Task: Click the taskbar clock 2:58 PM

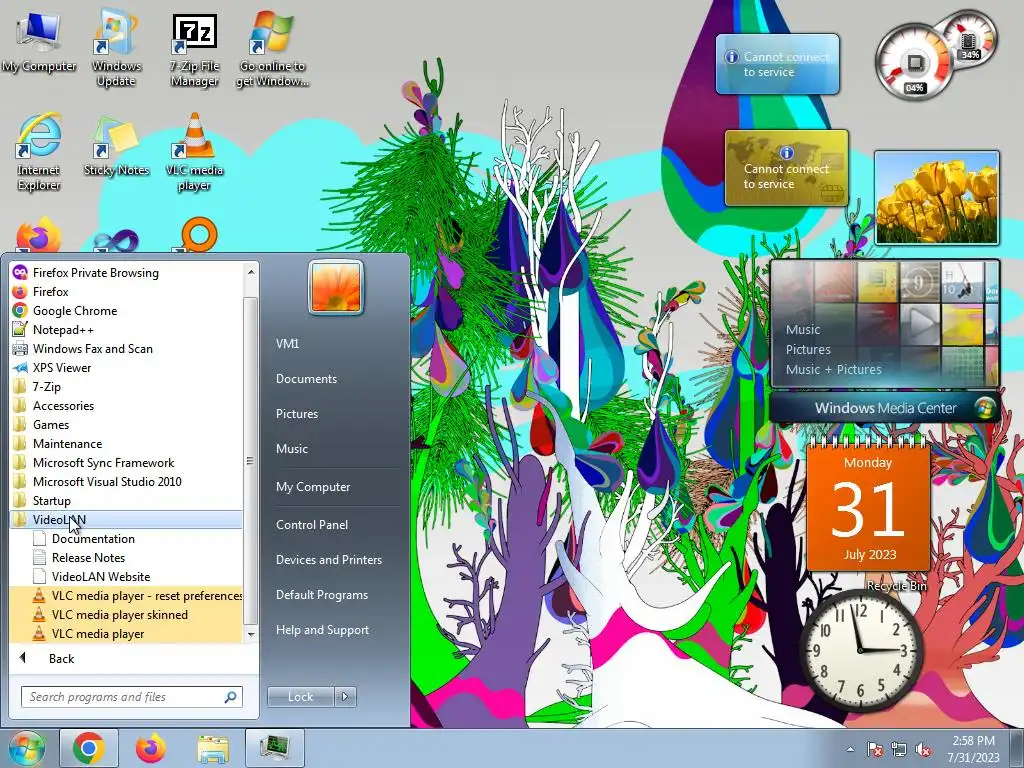Action: 973,741
